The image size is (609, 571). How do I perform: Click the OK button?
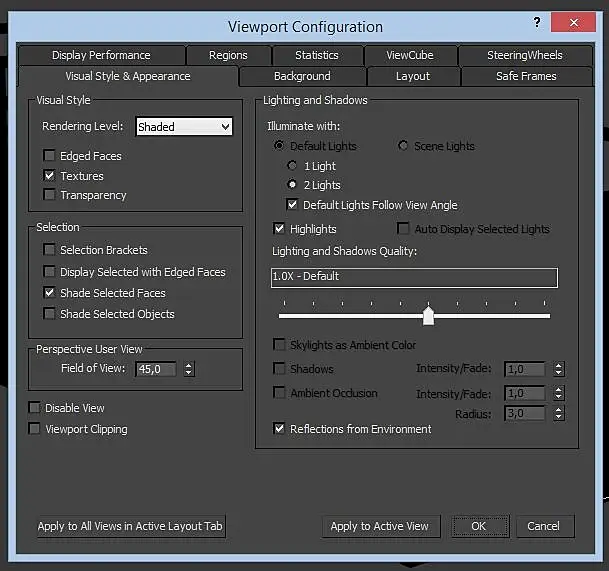479,526
